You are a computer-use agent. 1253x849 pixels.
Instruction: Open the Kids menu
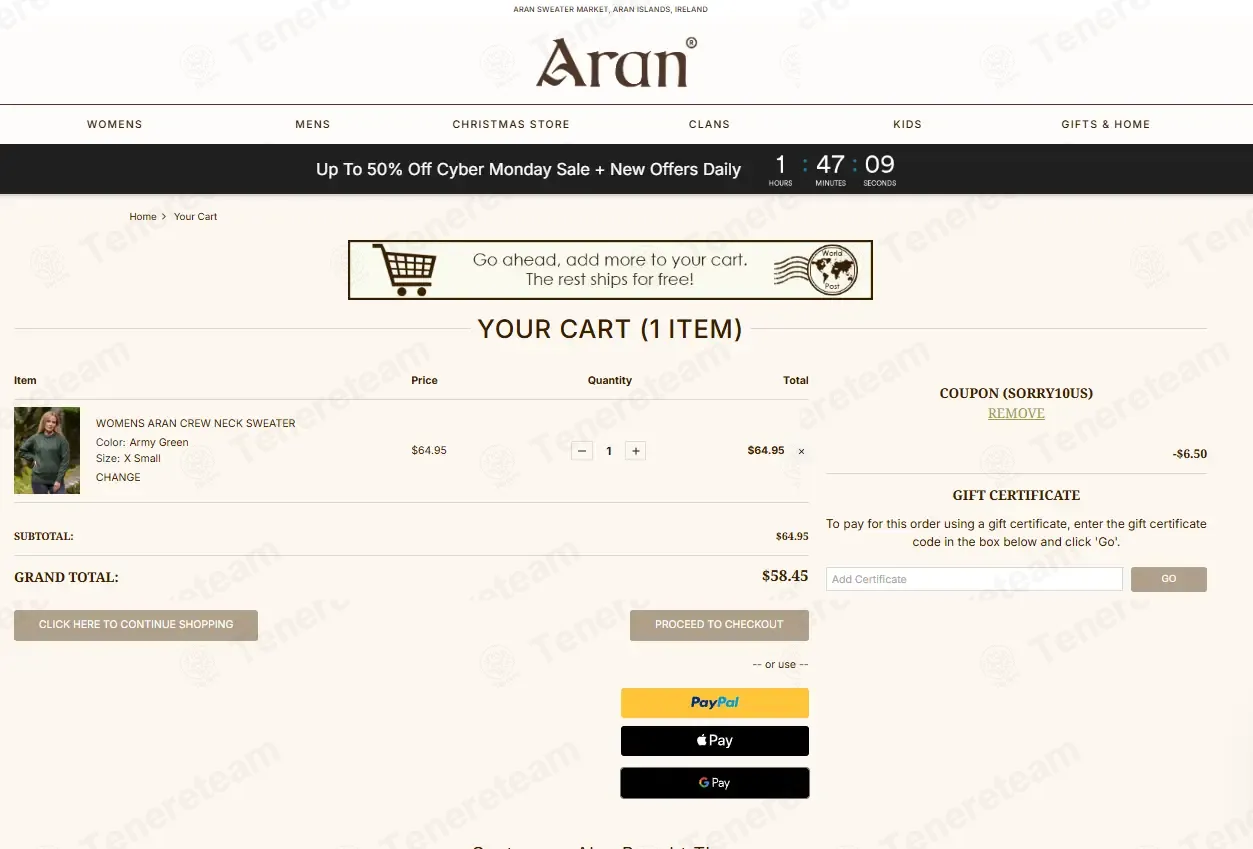[907, 124]
